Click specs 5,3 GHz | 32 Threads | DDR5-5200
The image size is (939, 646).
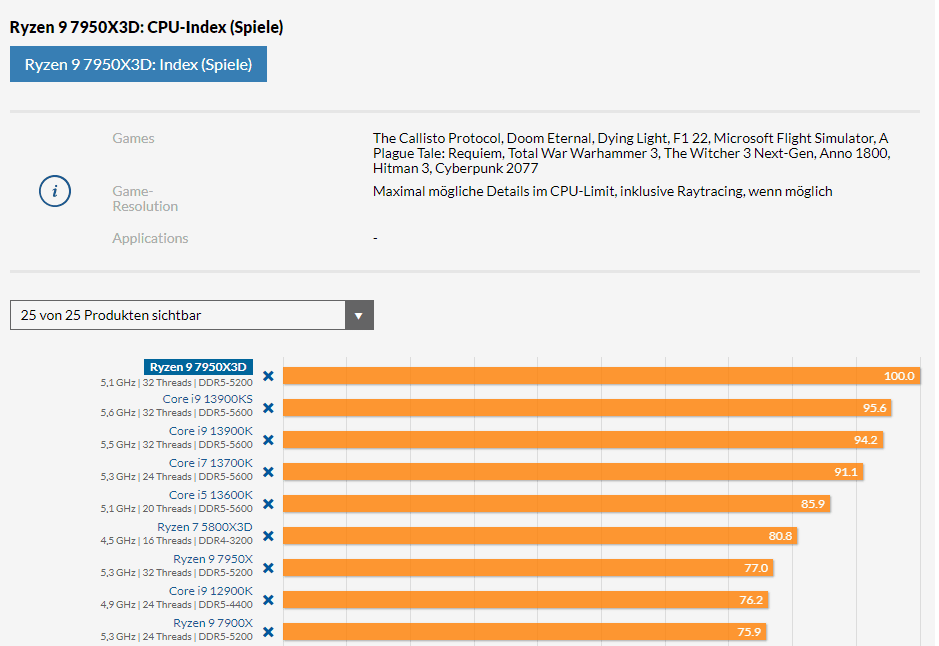177,573
